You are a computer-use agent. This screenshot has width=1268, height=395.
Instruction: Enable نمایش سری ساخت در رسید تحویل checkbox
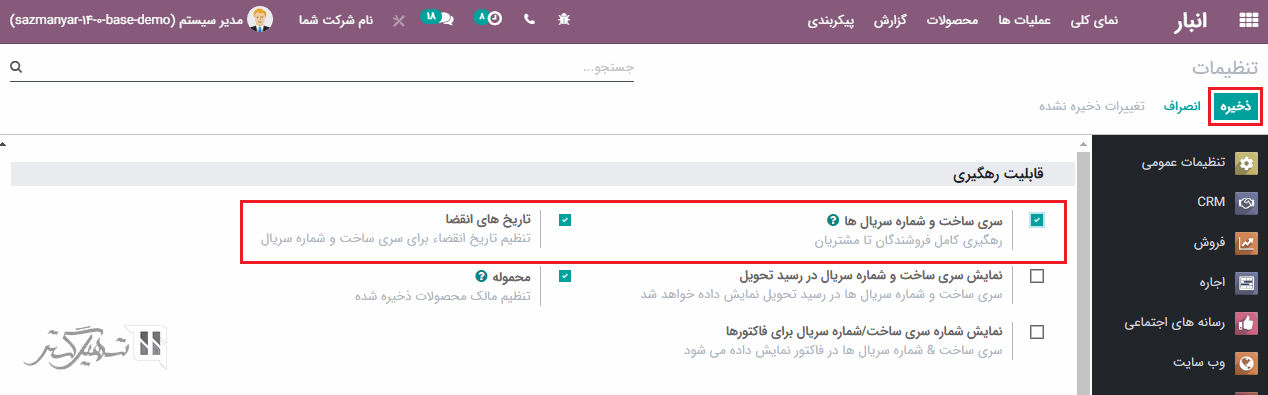coord(1037,277)
